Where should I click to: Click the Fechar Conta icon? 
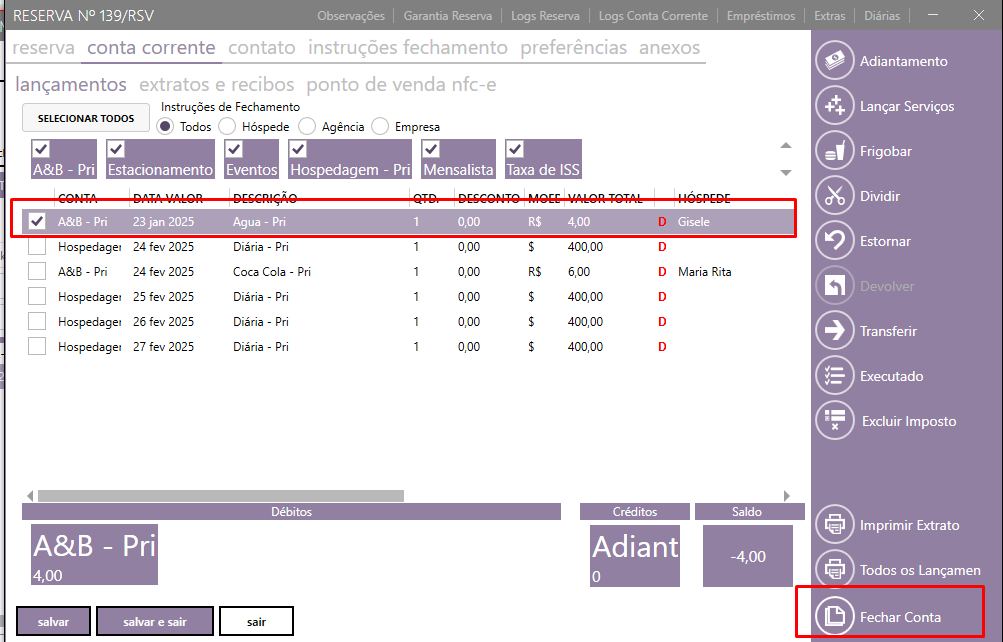pyautogui.click(x=834, y=617)
